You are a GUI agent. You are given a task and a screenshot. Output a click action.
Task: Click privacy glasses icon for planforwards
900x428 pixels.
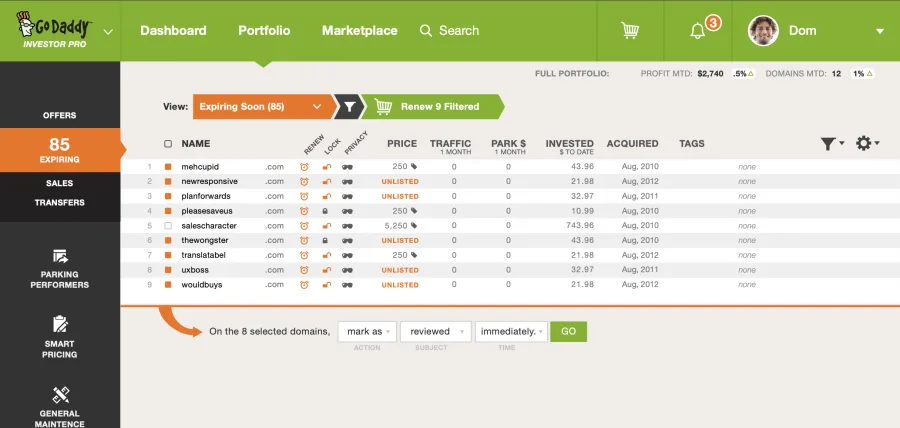(347, 196)
